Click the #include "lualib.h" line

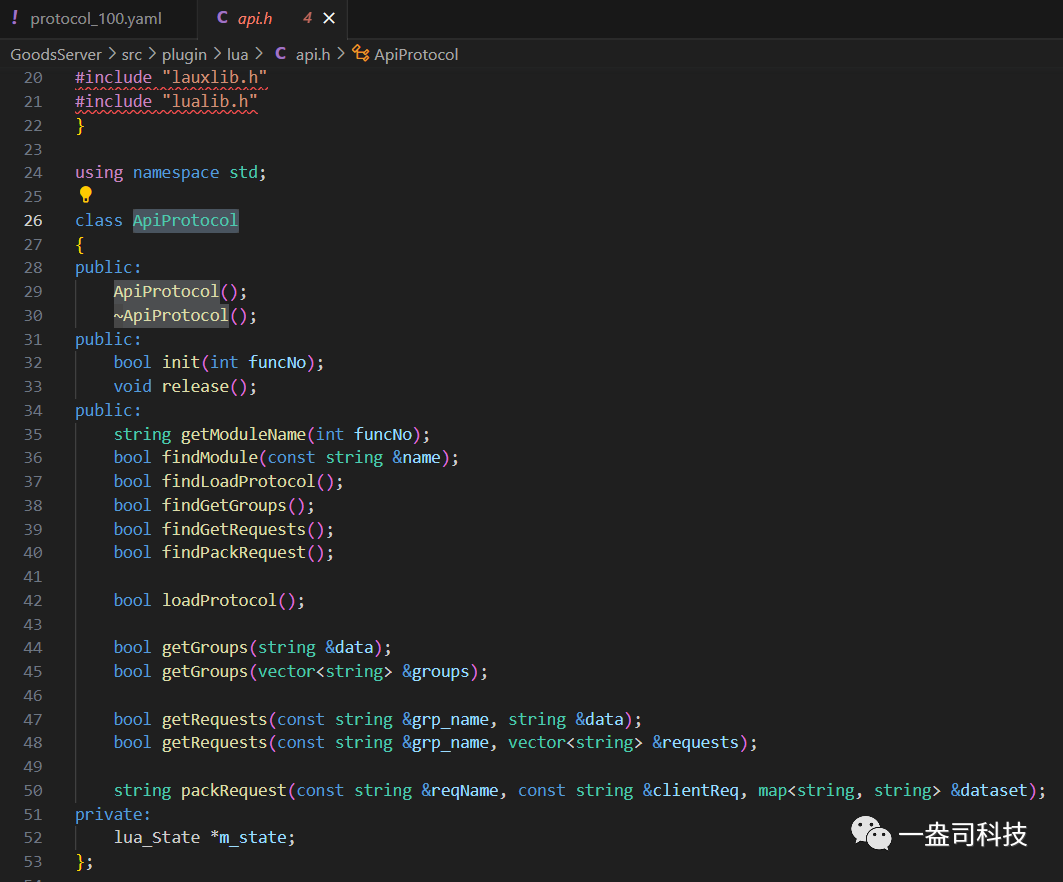(166, 102)
